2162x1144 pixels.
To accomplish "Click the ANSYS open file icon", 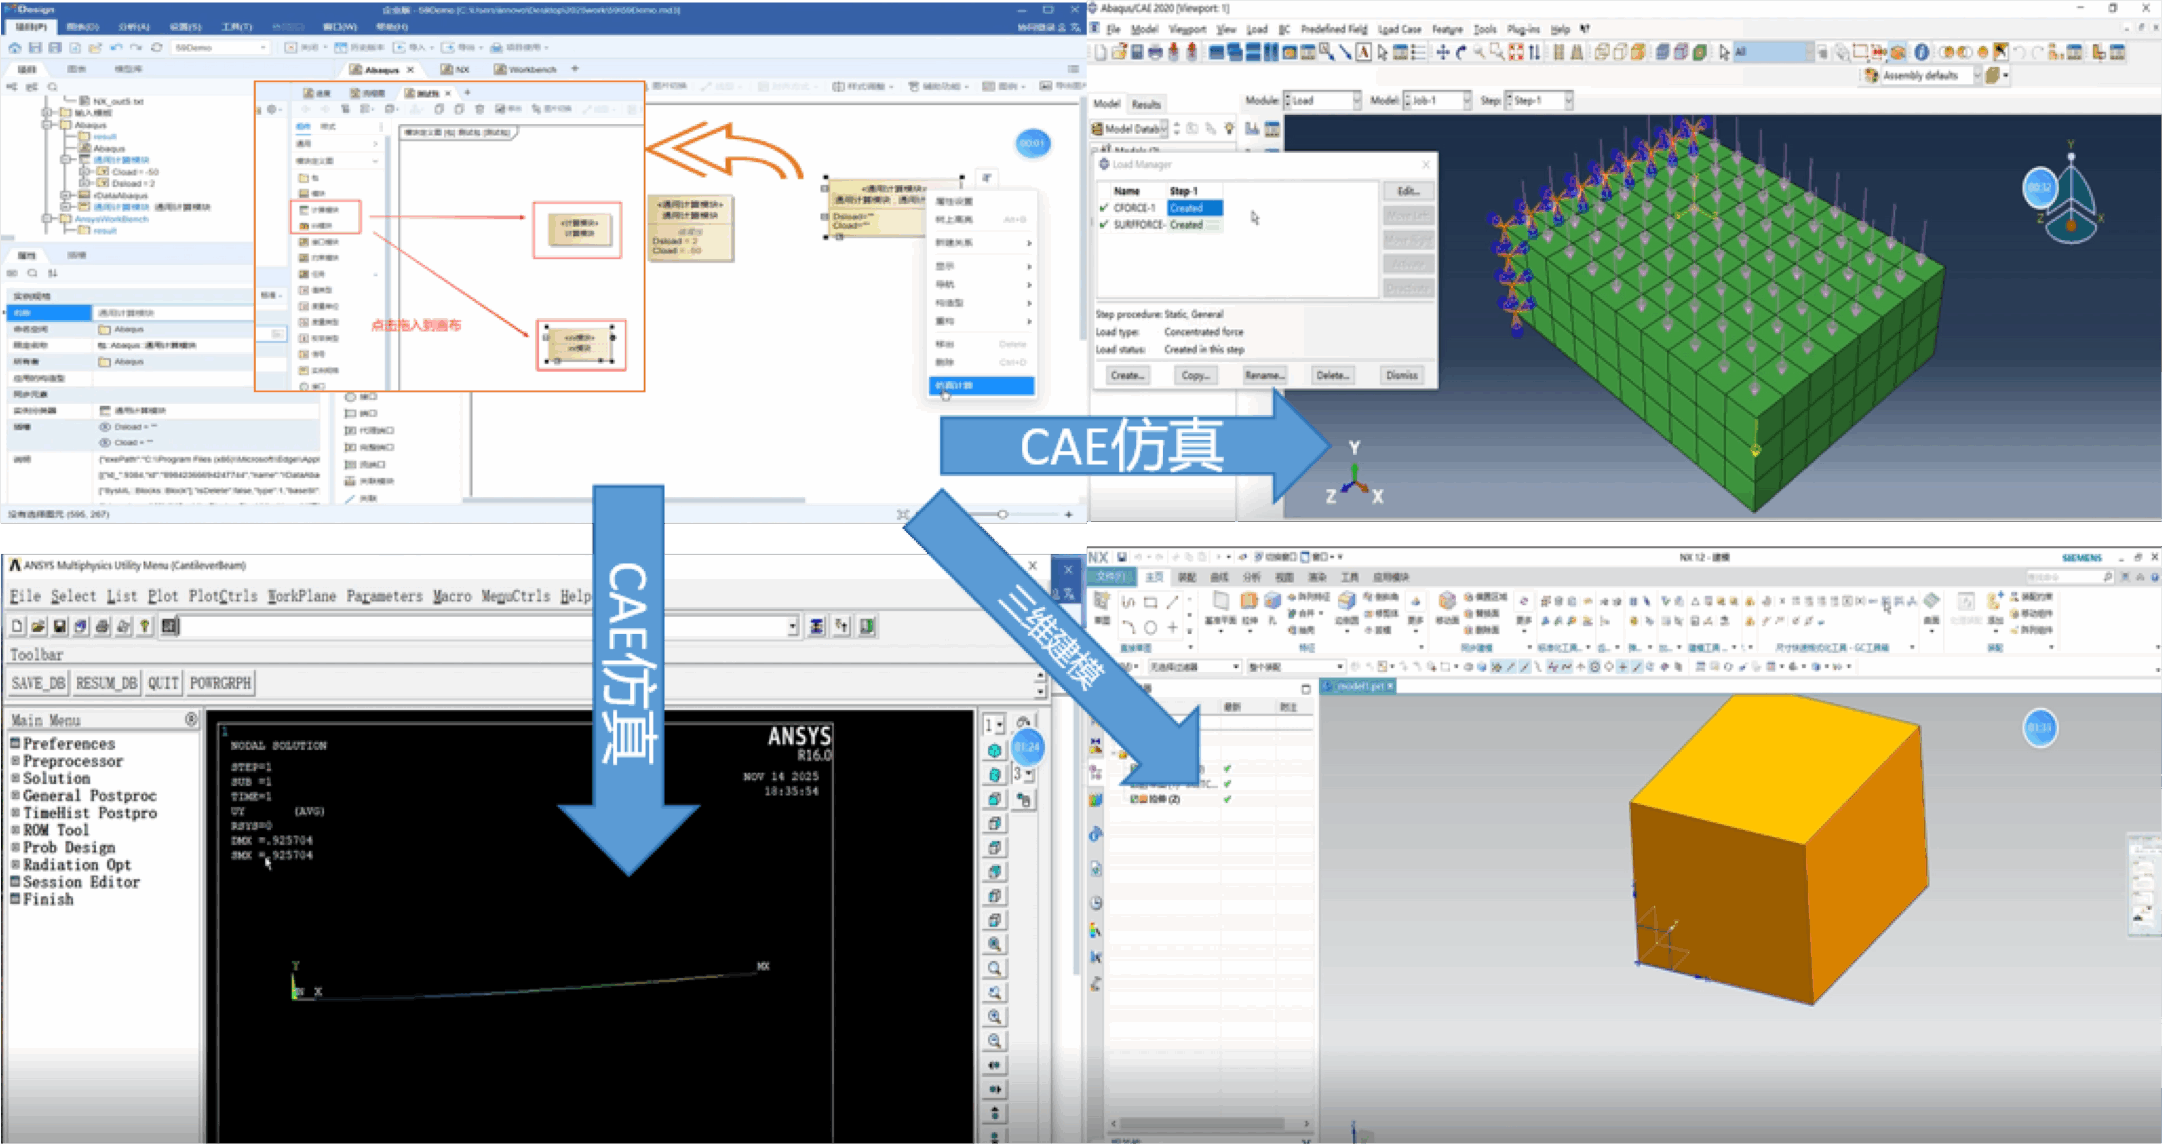I will 38,626.
